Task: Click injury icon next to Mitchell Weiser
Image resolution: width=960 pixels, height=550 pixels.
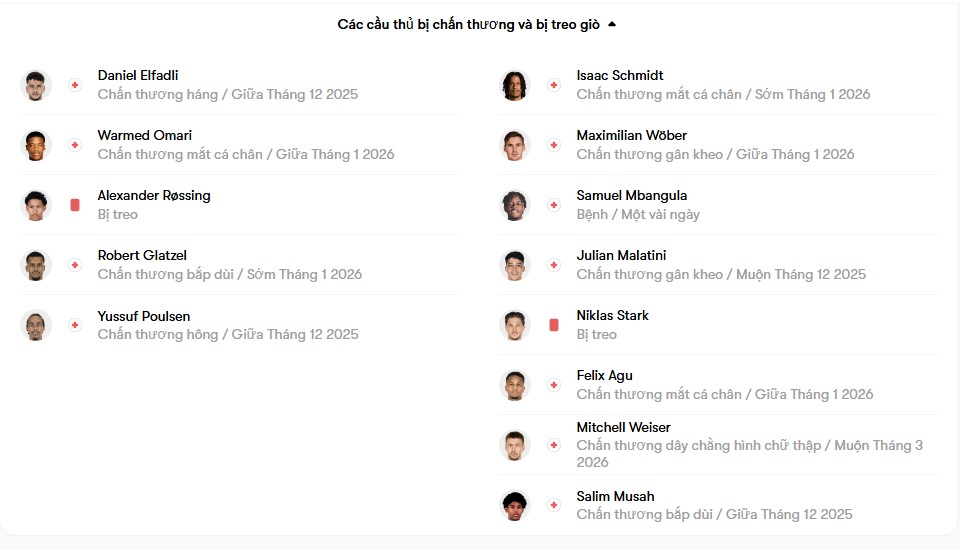Action: point(554,445)
